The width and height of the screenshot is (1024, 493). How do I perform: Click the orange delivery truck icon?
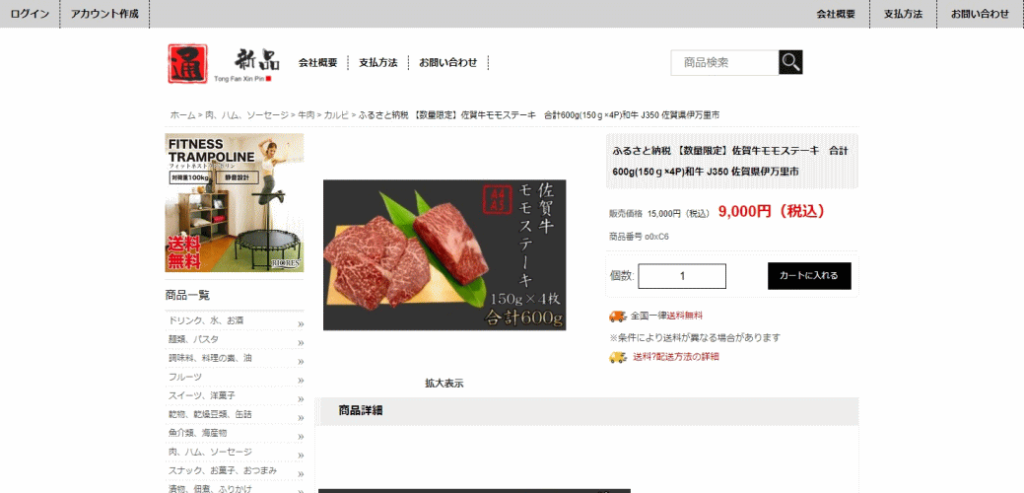click(x=618, y=316)
